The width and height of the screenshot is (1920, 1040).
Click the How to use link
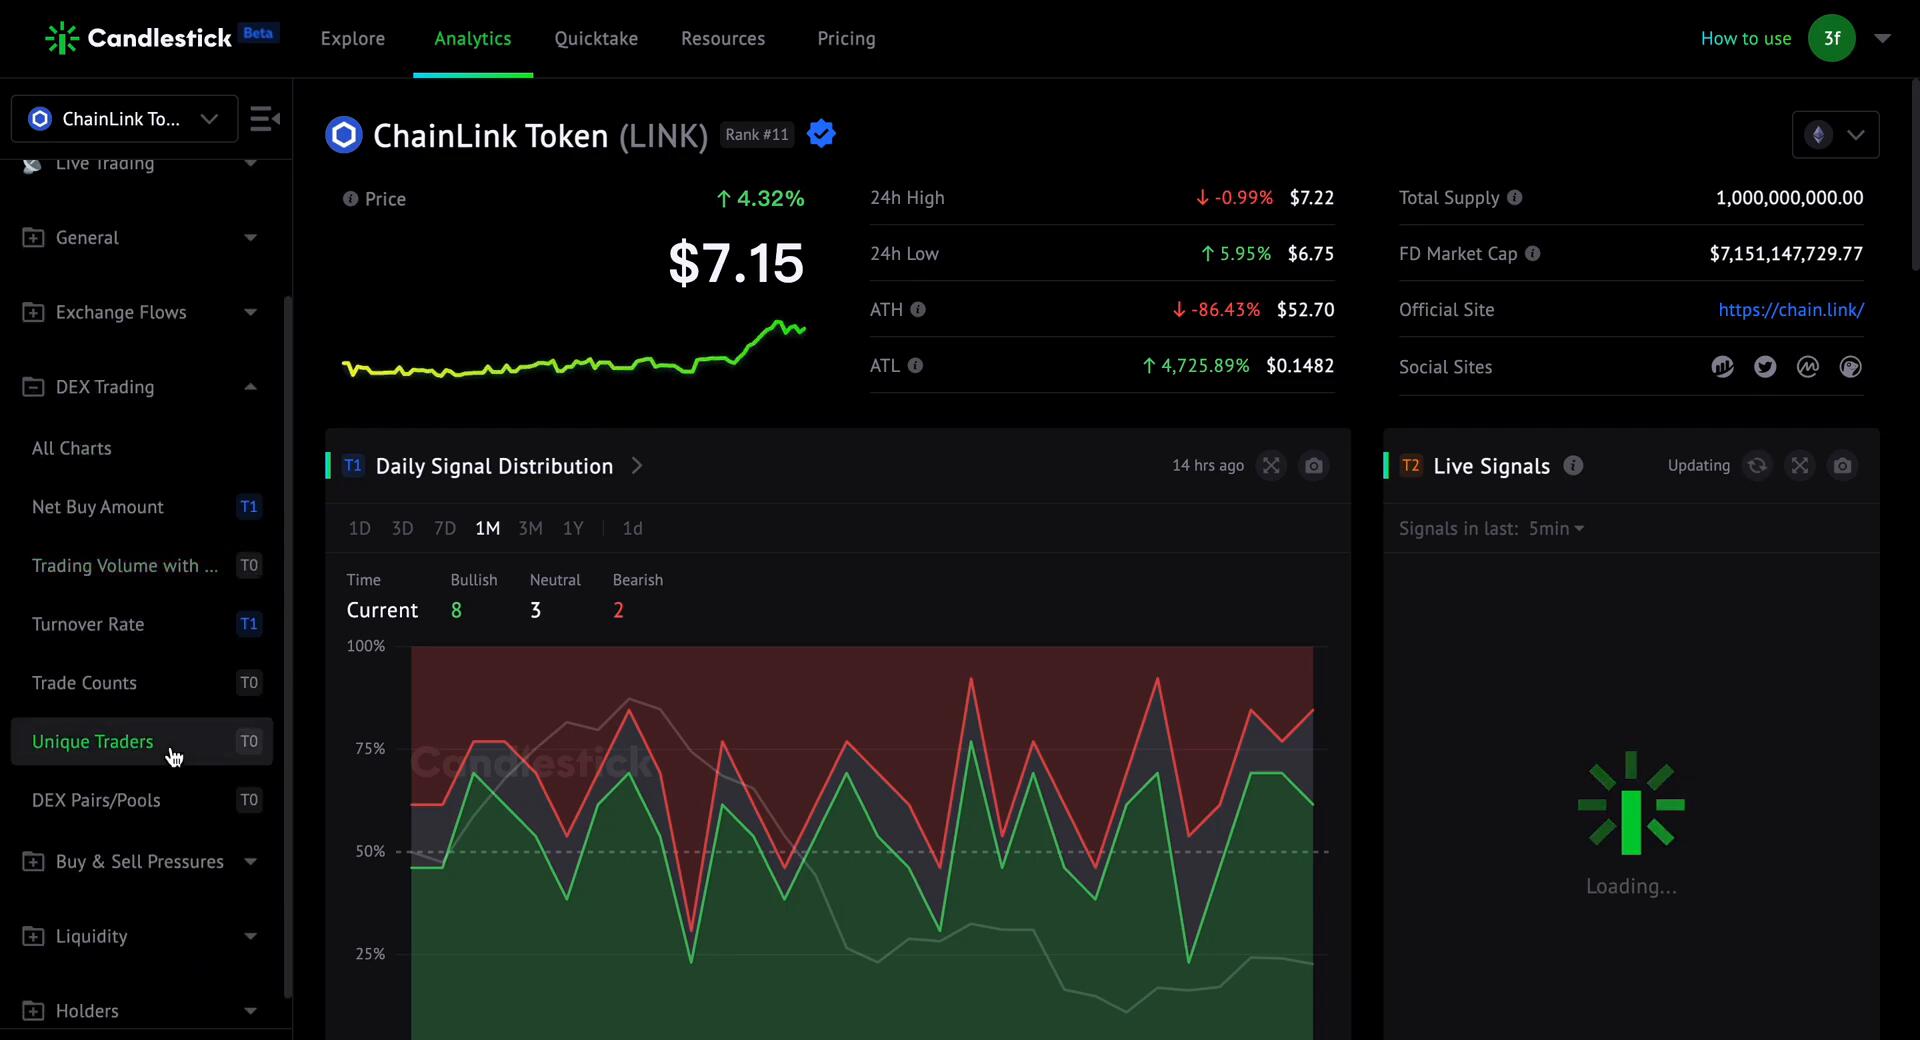click(1745, 38)
